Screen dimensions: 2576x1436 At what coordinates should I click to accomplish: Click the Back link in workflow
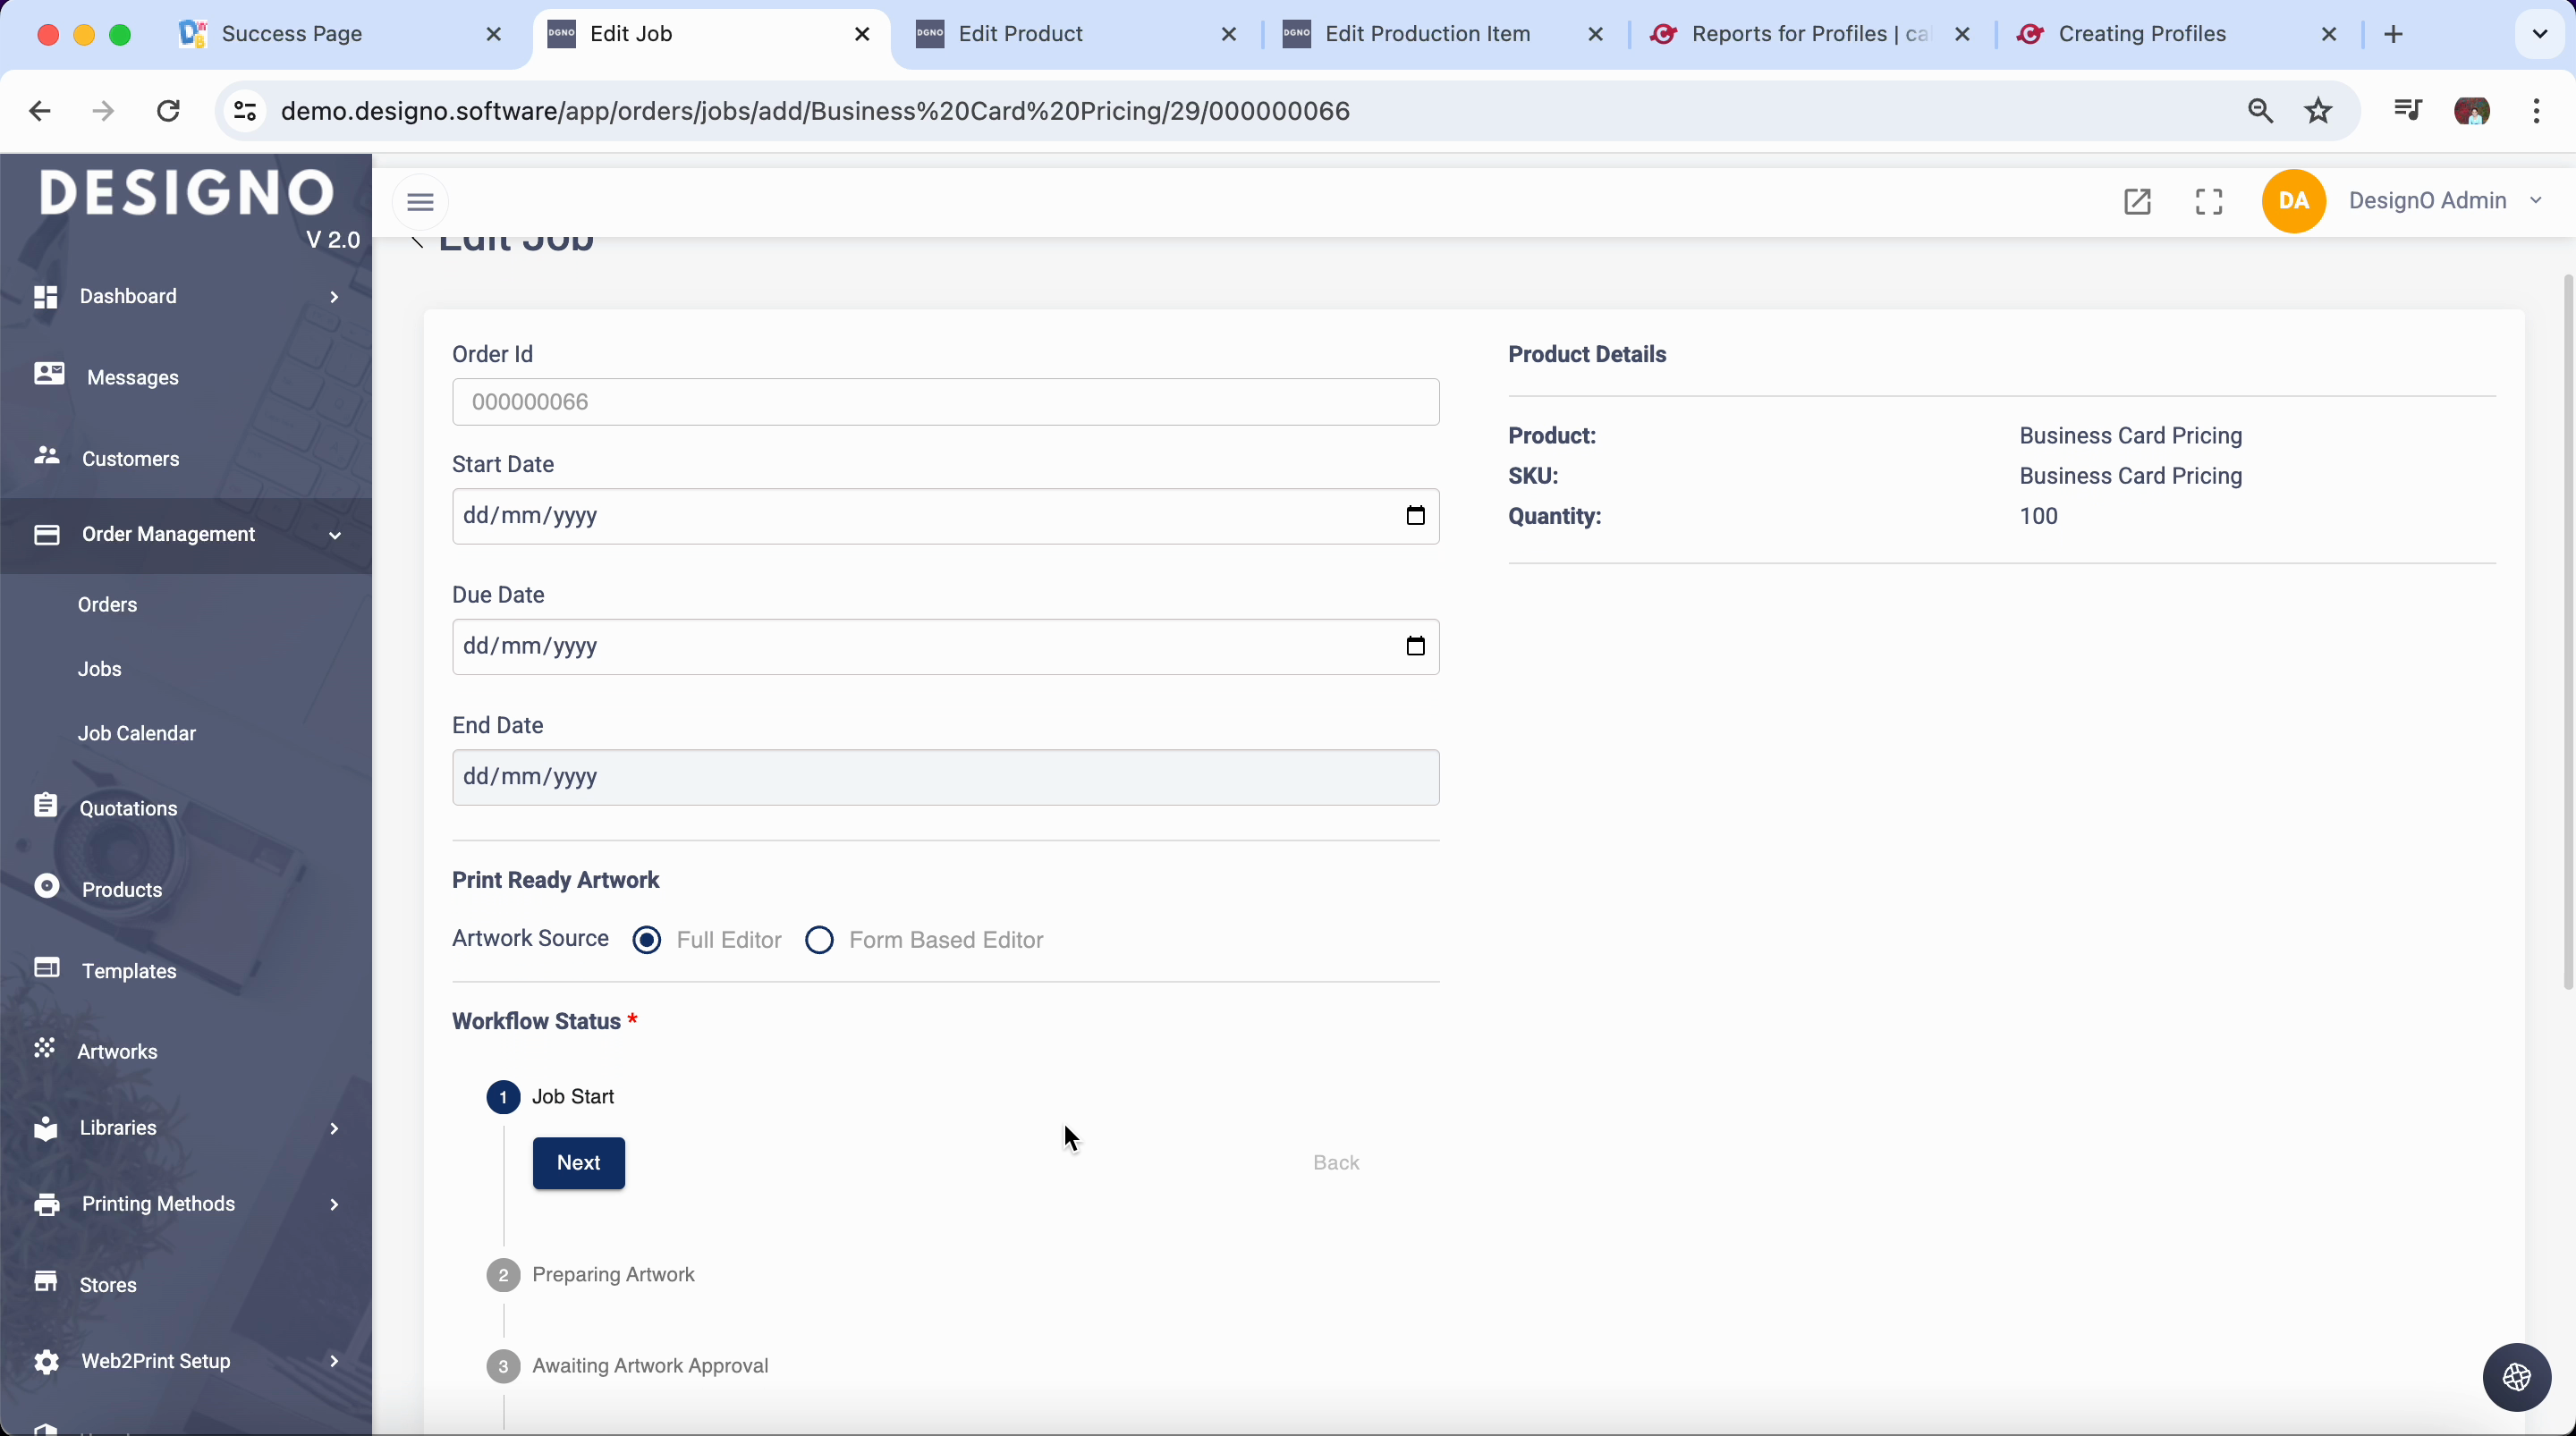(1335, 1163)
